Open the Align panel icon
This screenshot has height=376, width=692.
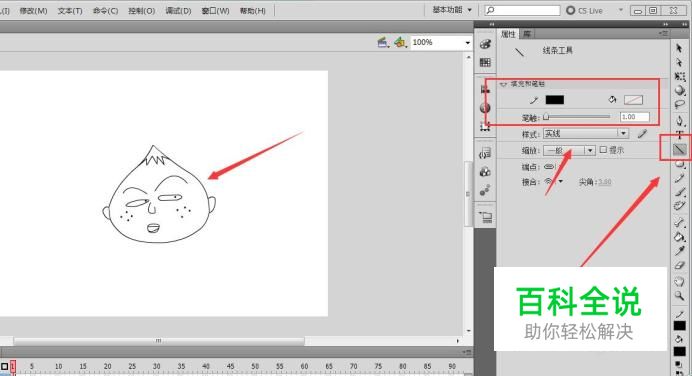coord(485,89)
